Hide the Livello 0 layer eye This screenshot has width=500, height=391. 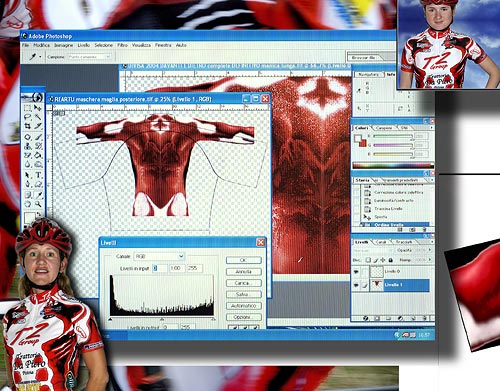pos(356,272)
